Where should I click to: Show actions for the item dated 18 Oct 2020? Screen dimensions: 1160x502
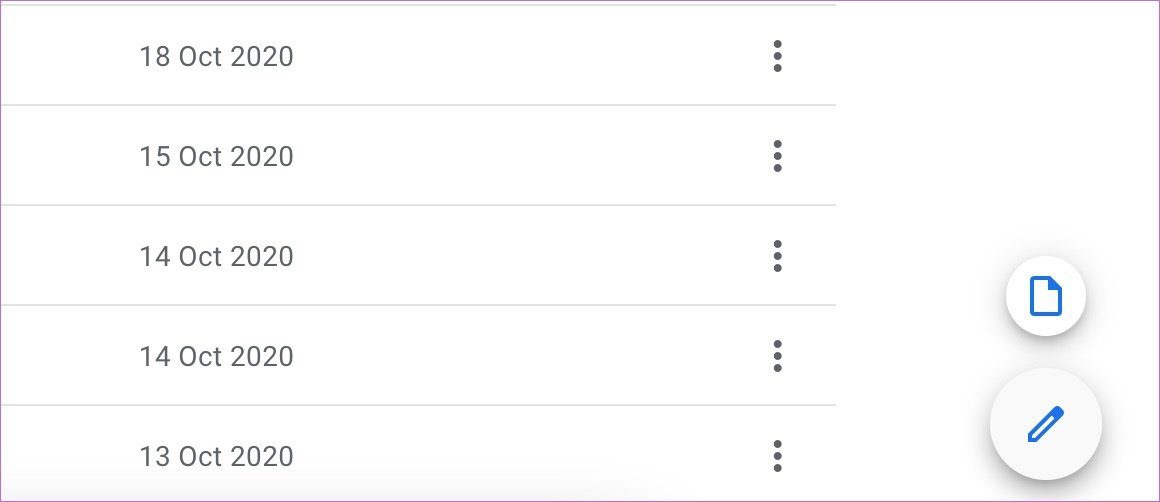coord(777,56)
